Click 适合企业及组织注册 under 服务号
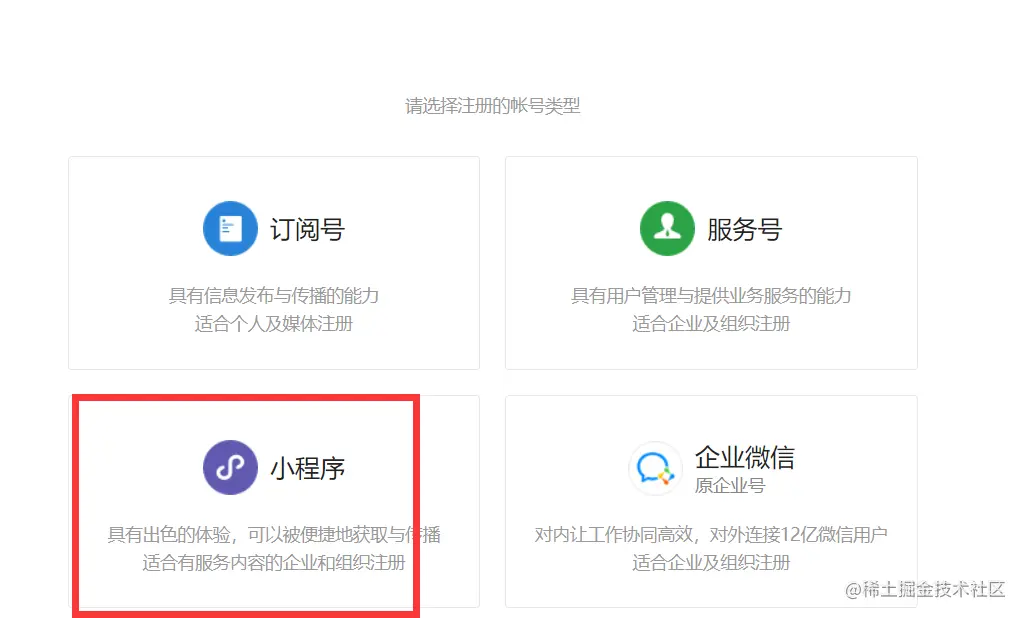The height and width of the screenshot is (618, 1024). (x=711, y=323)
